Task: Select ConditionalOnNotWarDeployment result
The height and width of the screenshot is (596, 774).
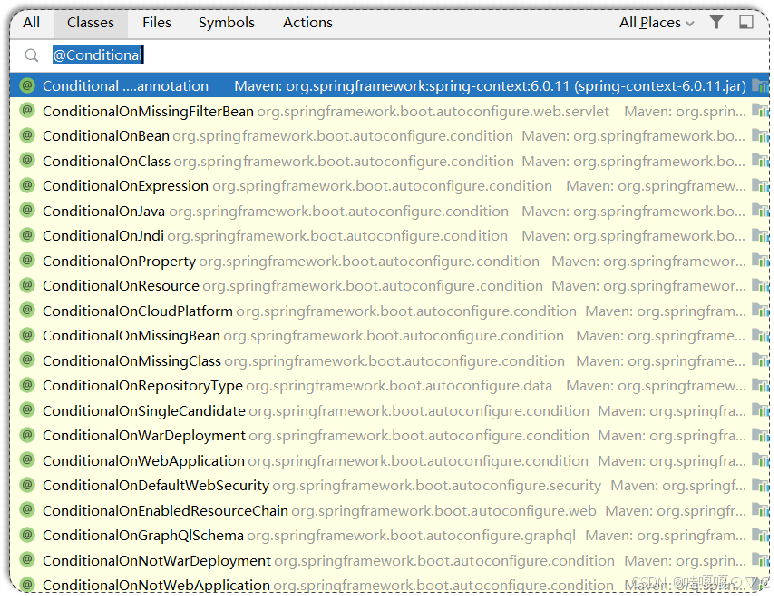Action: [x=389, y=560]
